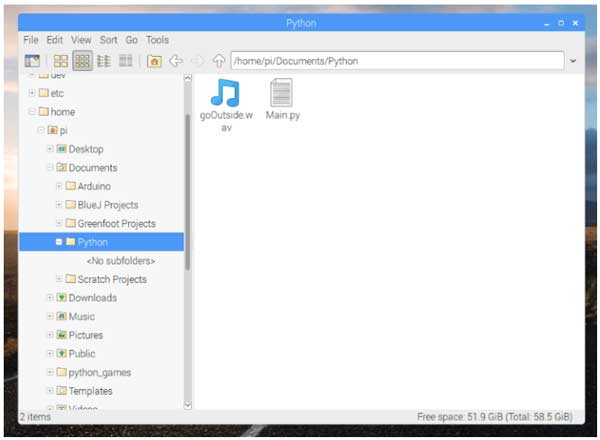Click the new window toolbar icon
Screen dimensions: 600x440
tap(32, 61)
